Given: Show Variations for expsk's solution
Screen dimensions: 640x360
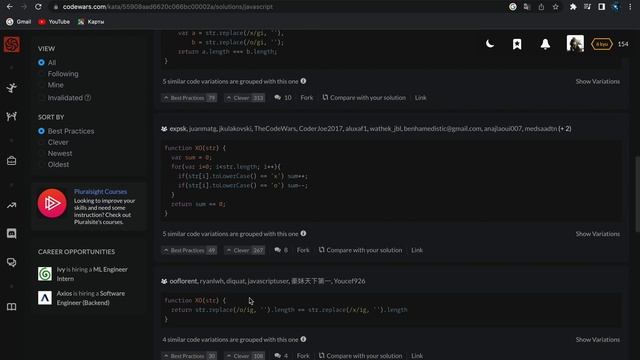Looking at the screenshot, I should click(x=598, y=234).
